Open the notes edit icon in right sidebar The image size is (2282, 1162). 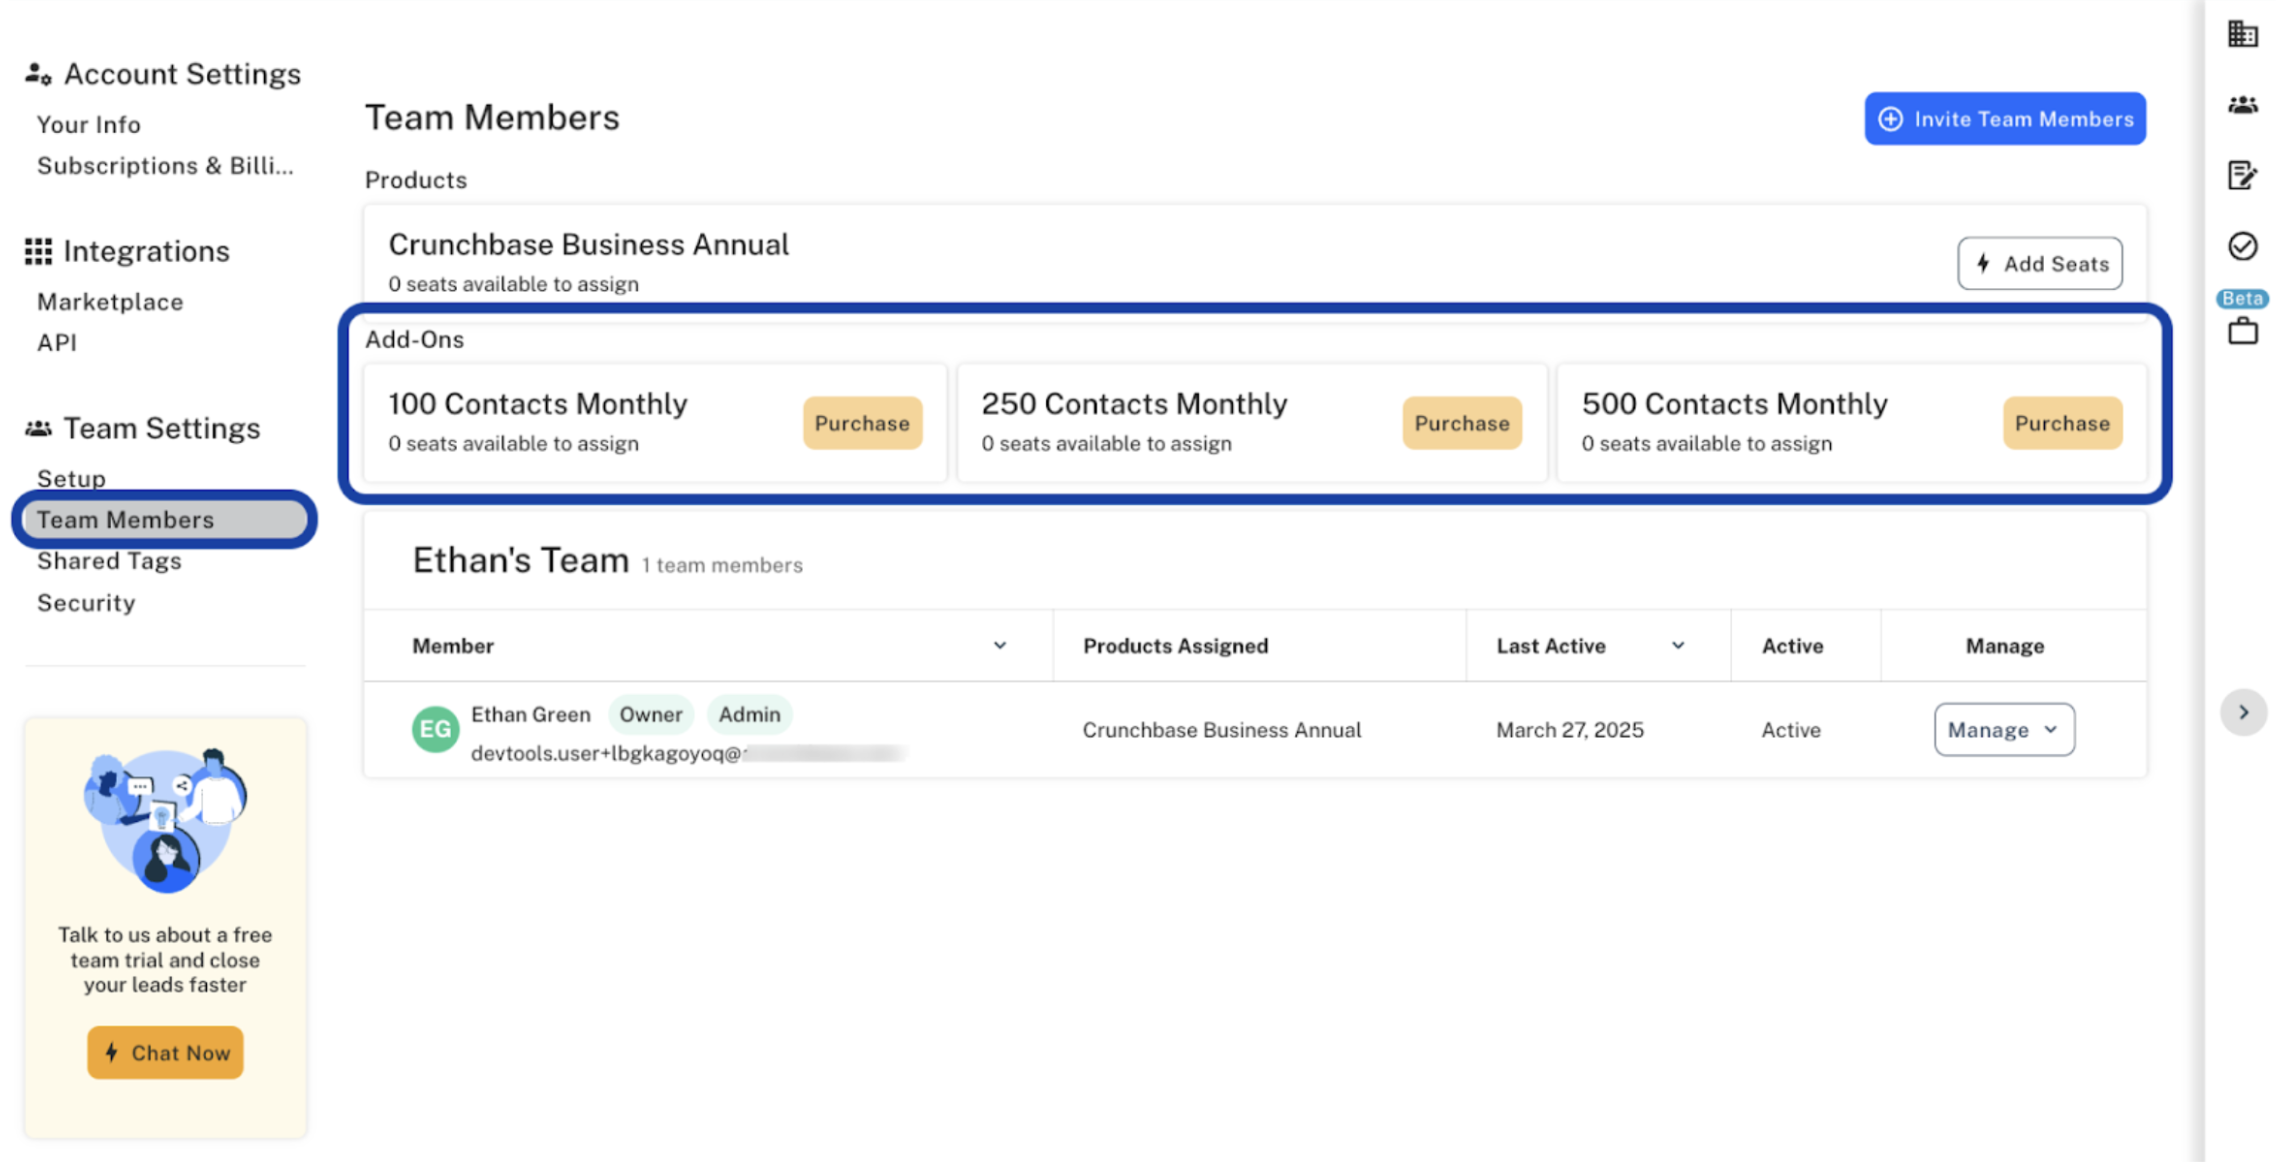pos(2242,175)
